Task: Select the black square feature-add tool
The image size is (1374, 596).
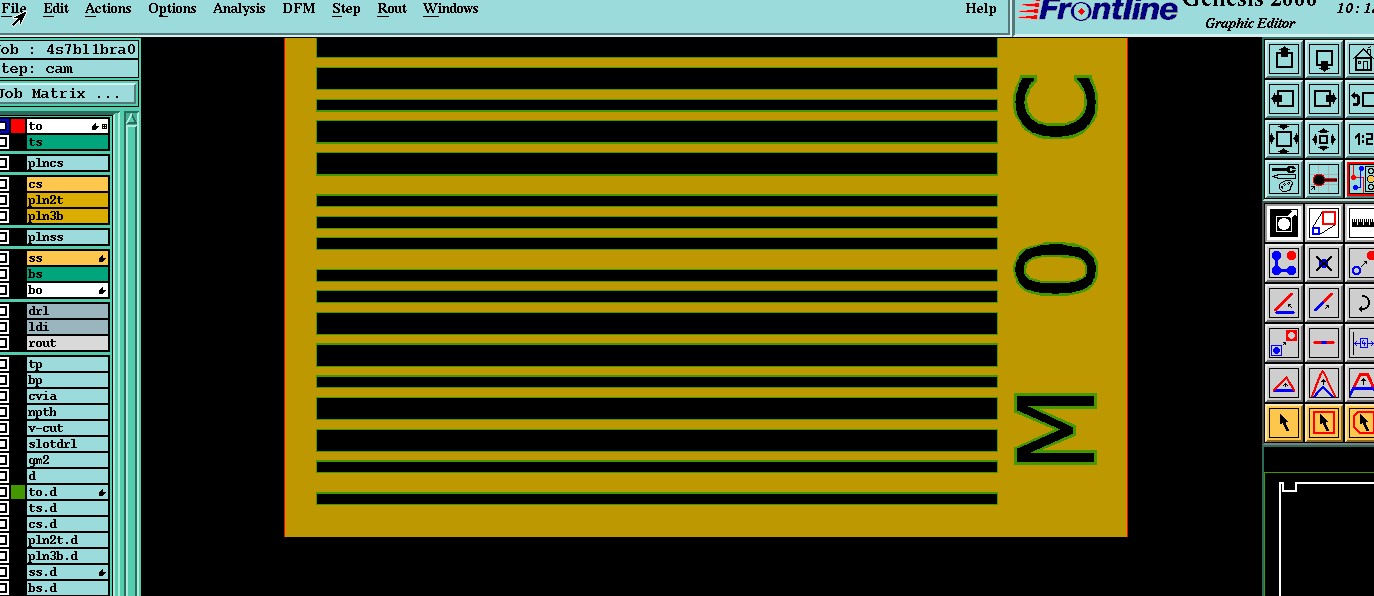Action: pyautogui.click(x=1285, y=222)
